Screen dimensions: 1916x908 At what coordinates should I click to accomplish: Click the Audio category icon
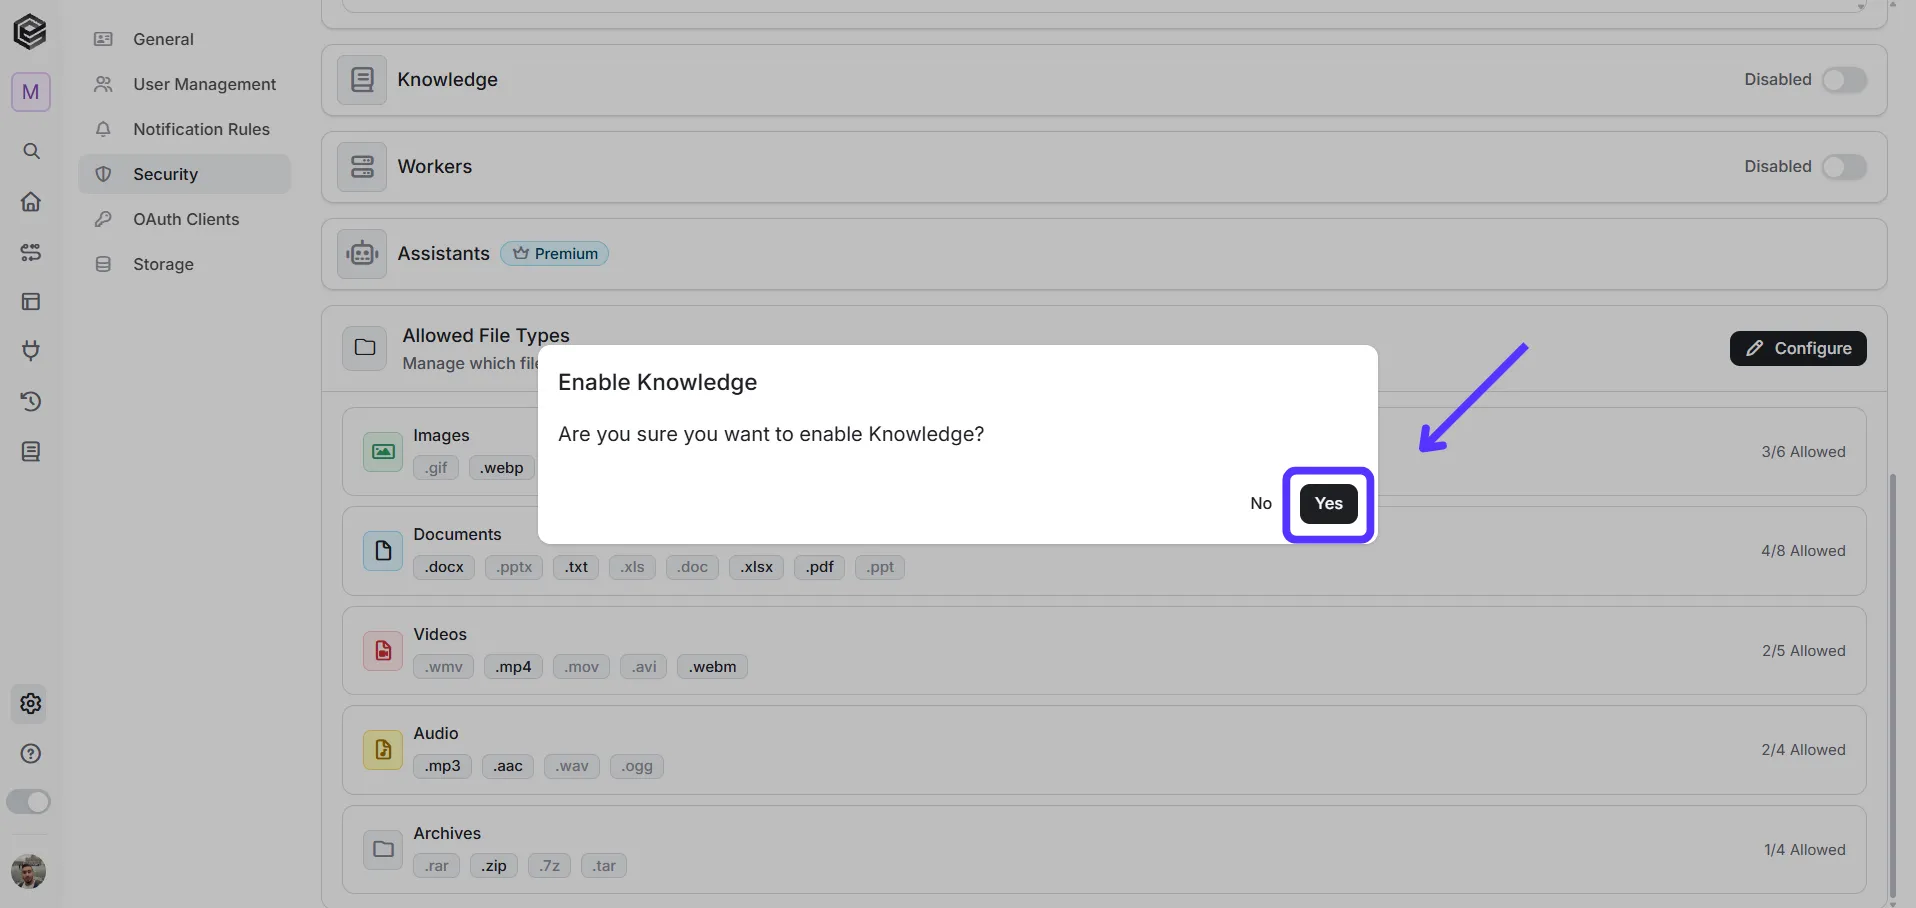pyautogui.click(x=383, y=750)
